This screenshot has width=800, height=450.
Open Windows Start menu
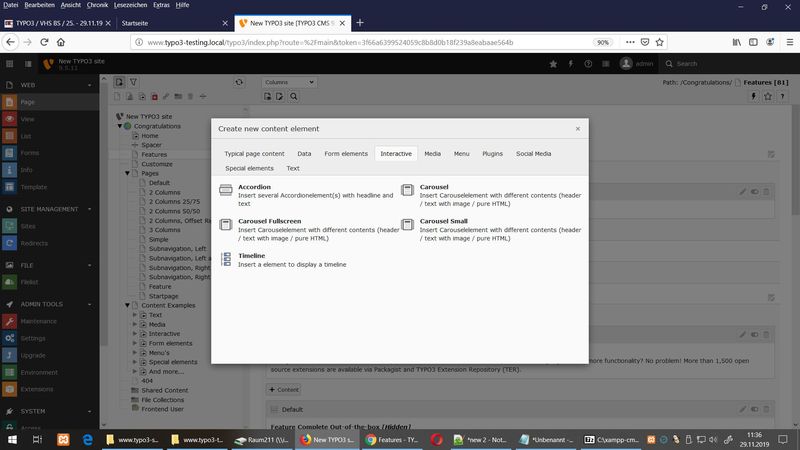click(12, 439)
